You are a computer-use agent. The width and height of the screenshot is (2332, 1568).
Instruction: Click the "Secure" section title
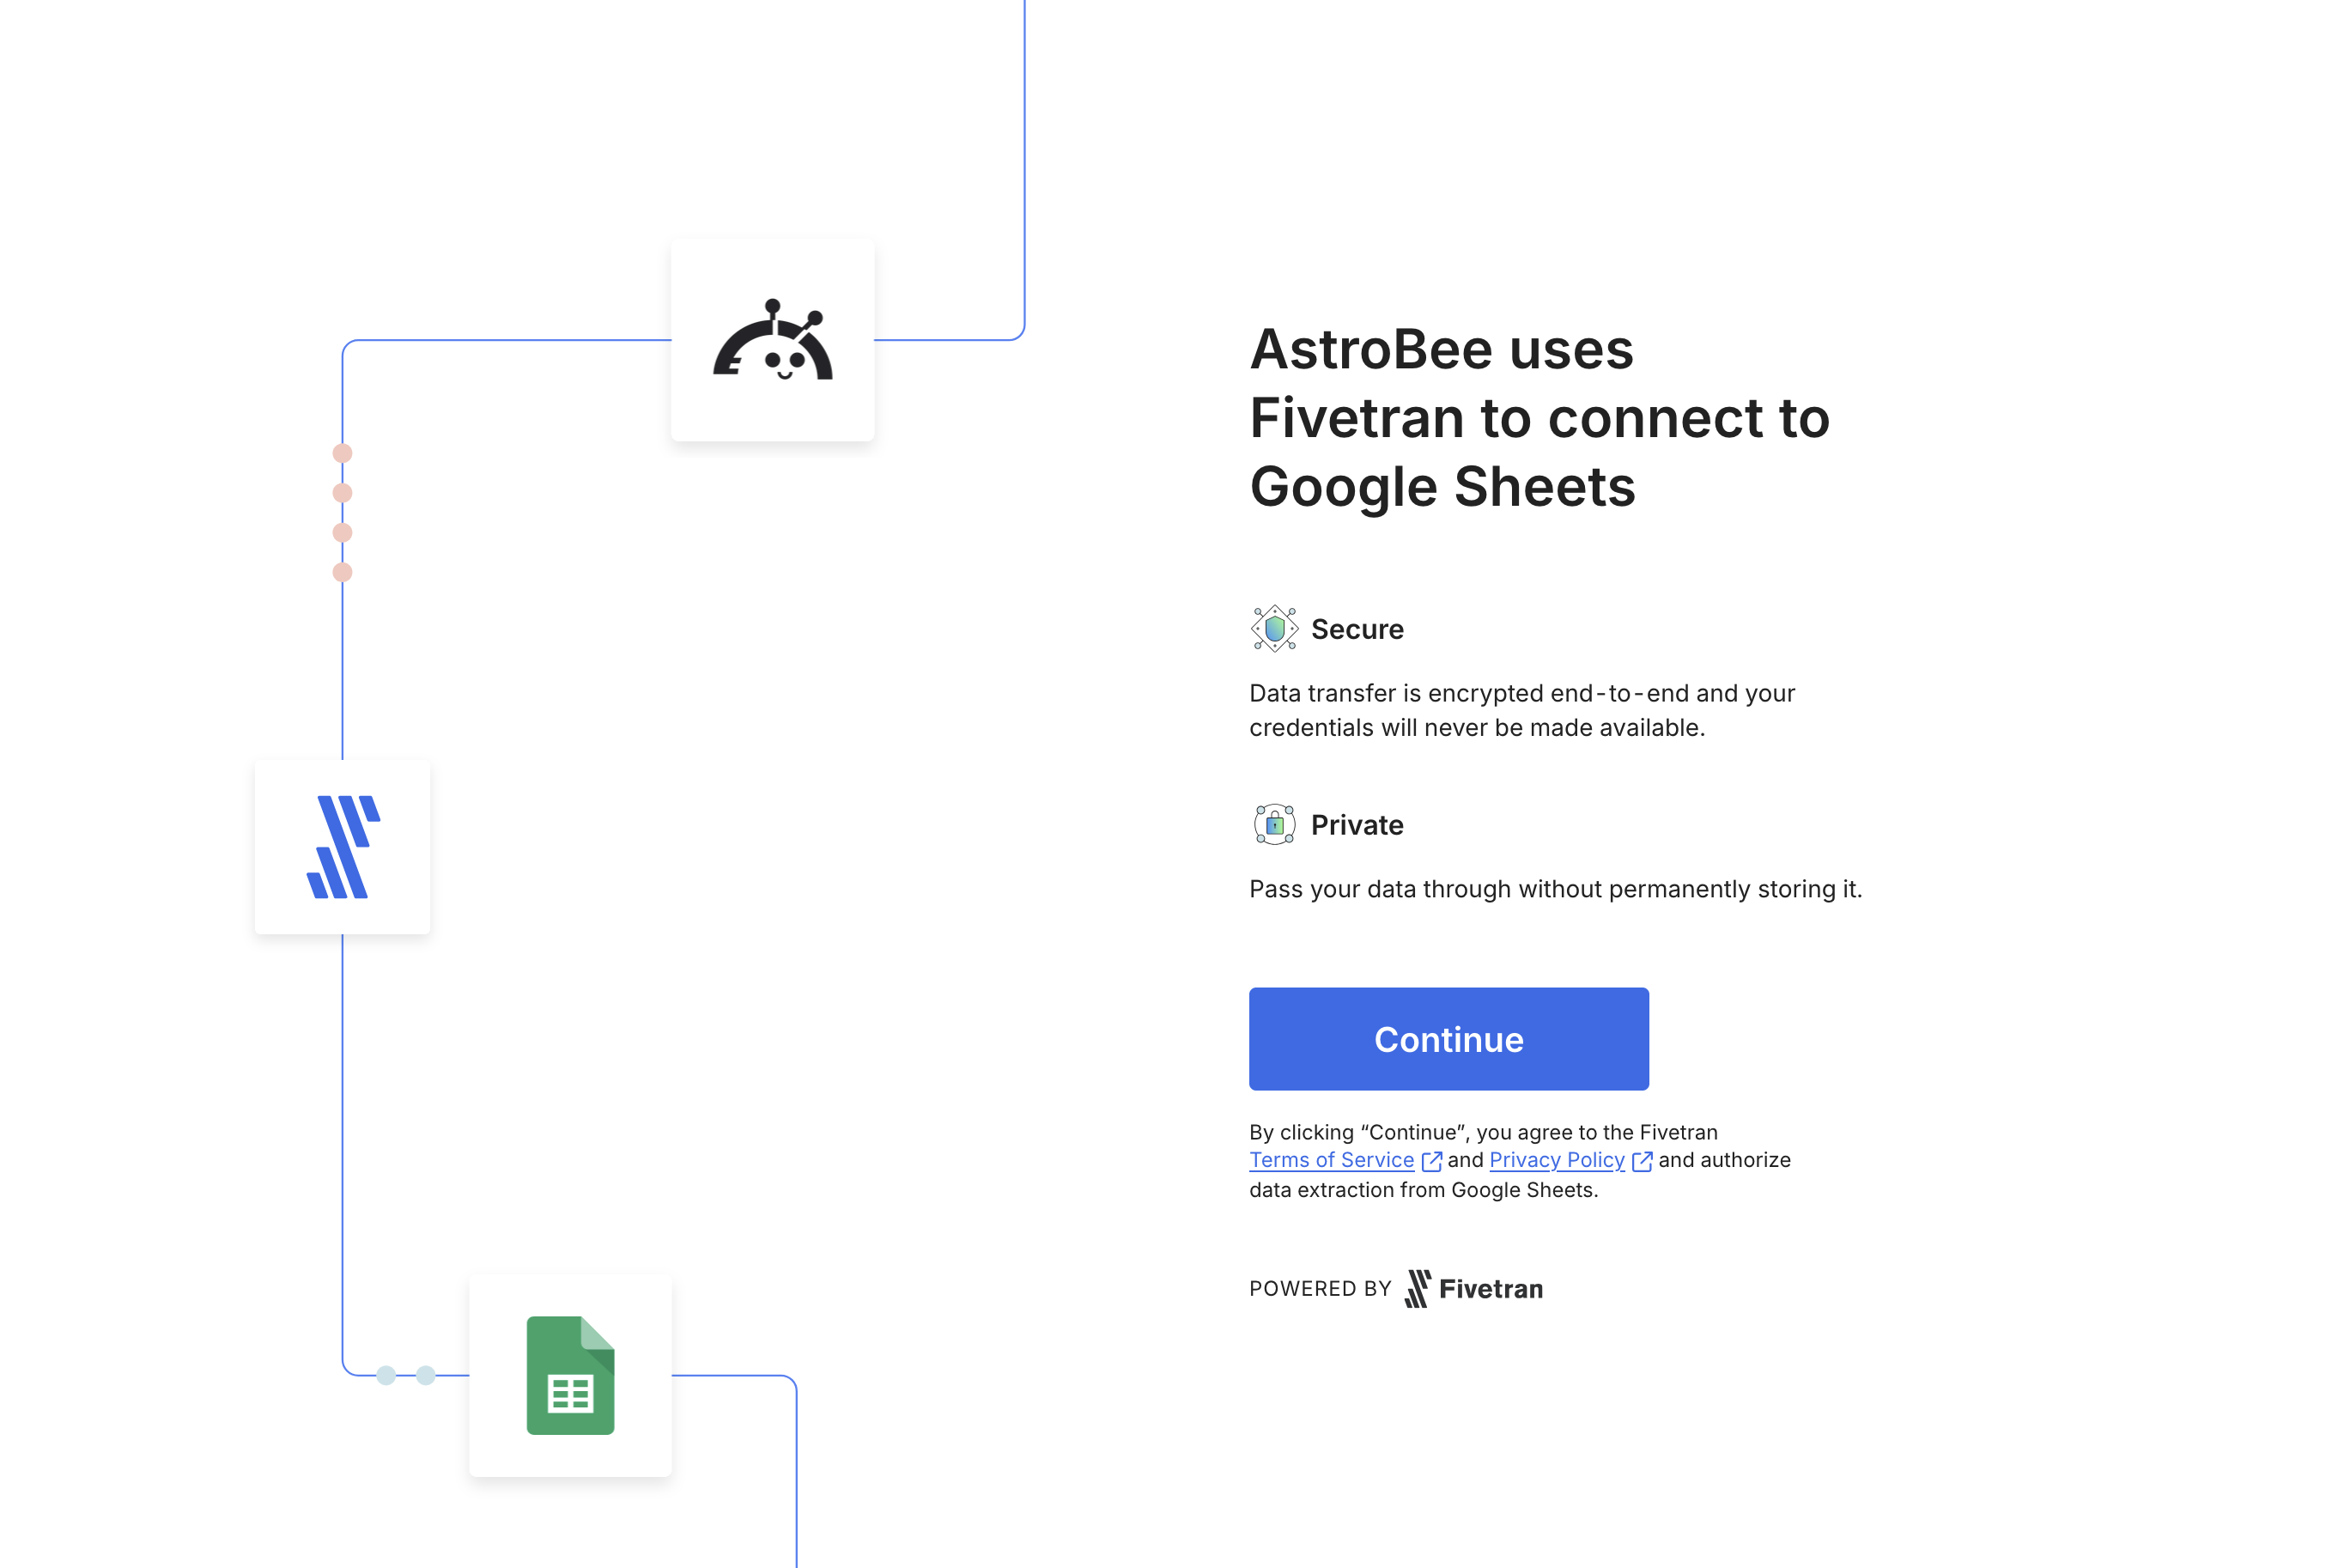[1357, 629]
